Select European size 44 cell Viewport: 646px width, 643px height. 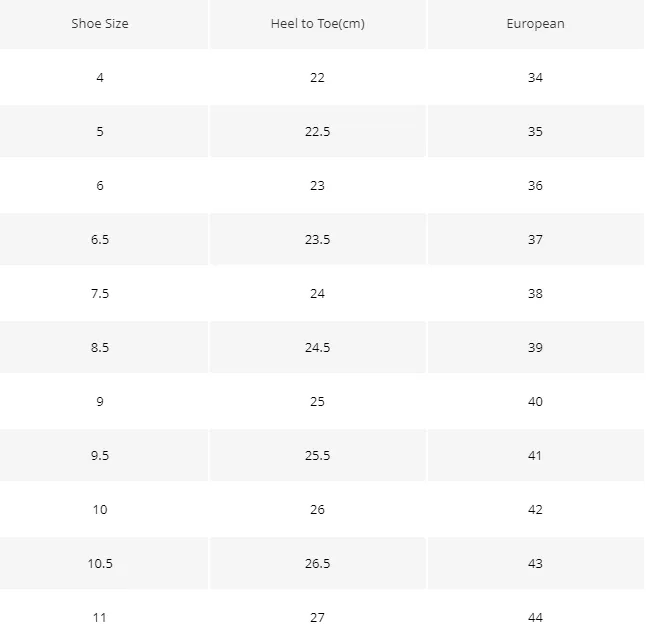pos(536,617)
